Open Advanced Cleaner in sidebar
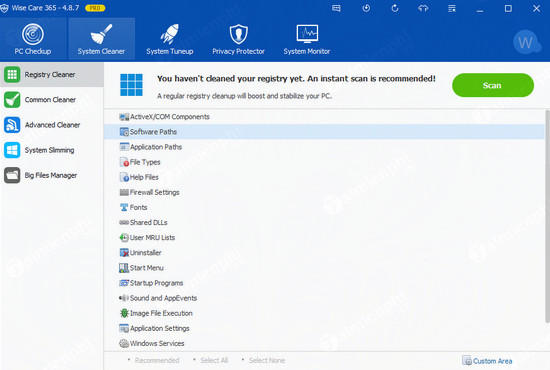Screen dimensions: 550x370 (x=52, y=125)
